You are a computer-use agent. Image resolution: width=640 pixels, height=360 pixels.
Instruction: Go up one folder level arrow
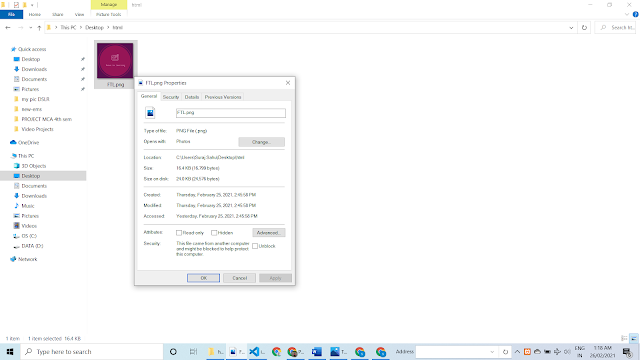[39, 28]
